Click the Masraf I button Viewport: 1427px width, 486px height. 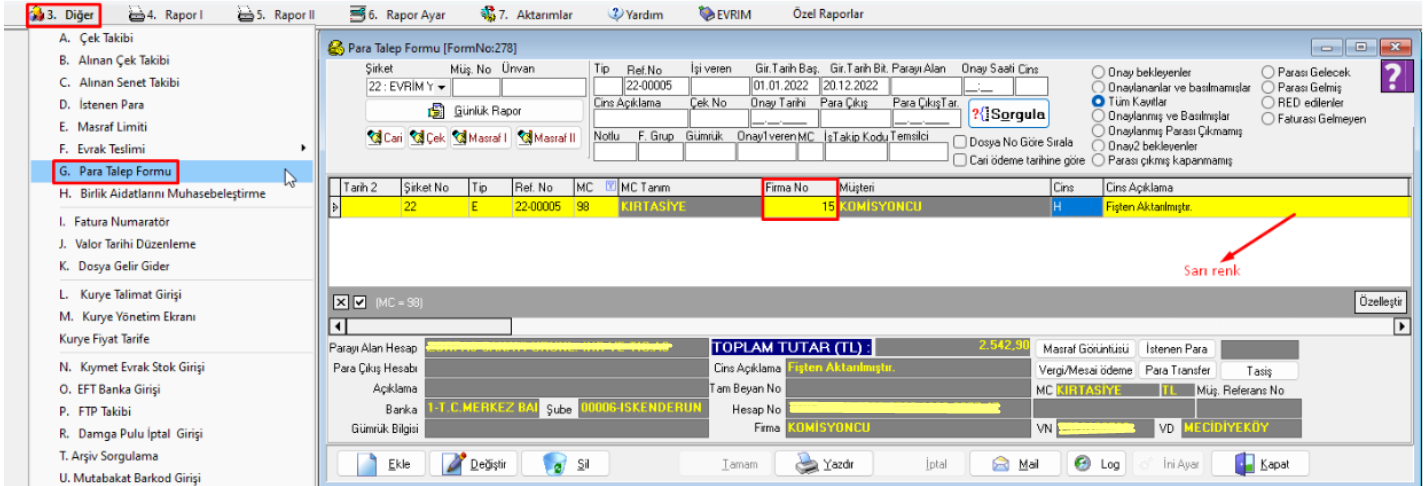481,138
